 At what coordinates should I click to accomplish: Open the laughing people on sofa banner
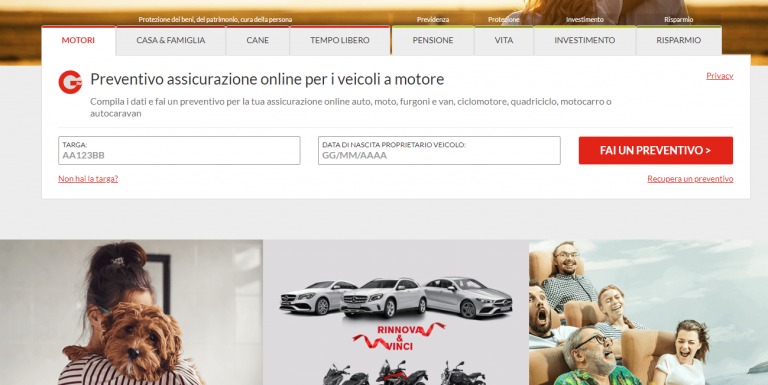(x=648, y=313)
